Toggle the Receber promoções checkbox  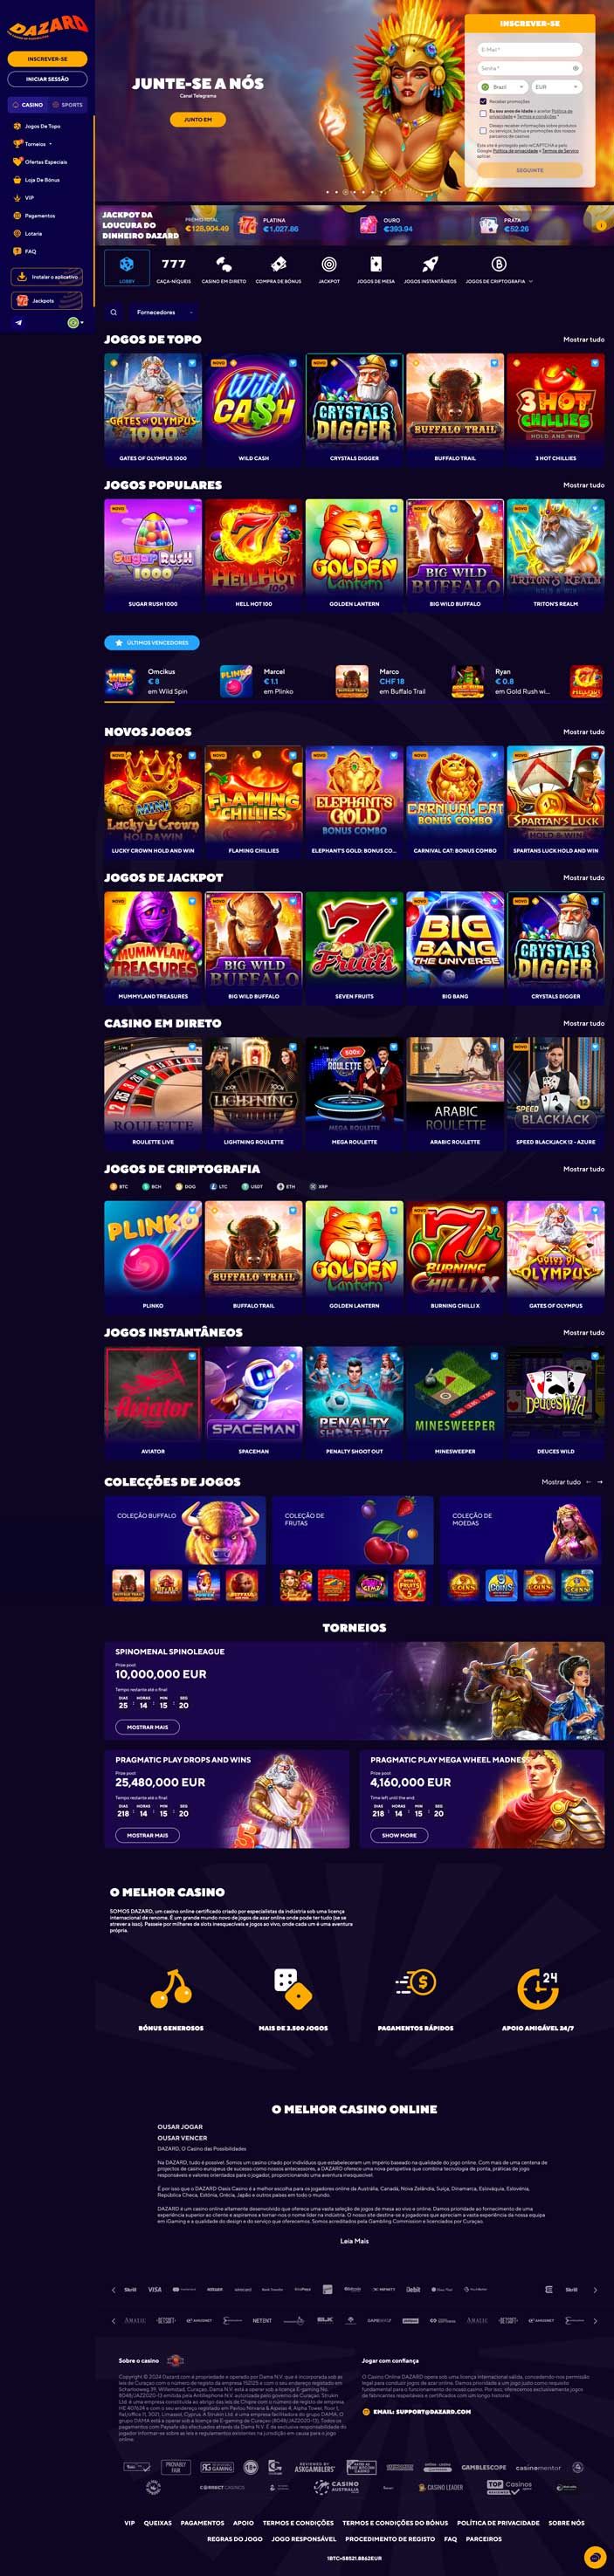pos(482,101)
